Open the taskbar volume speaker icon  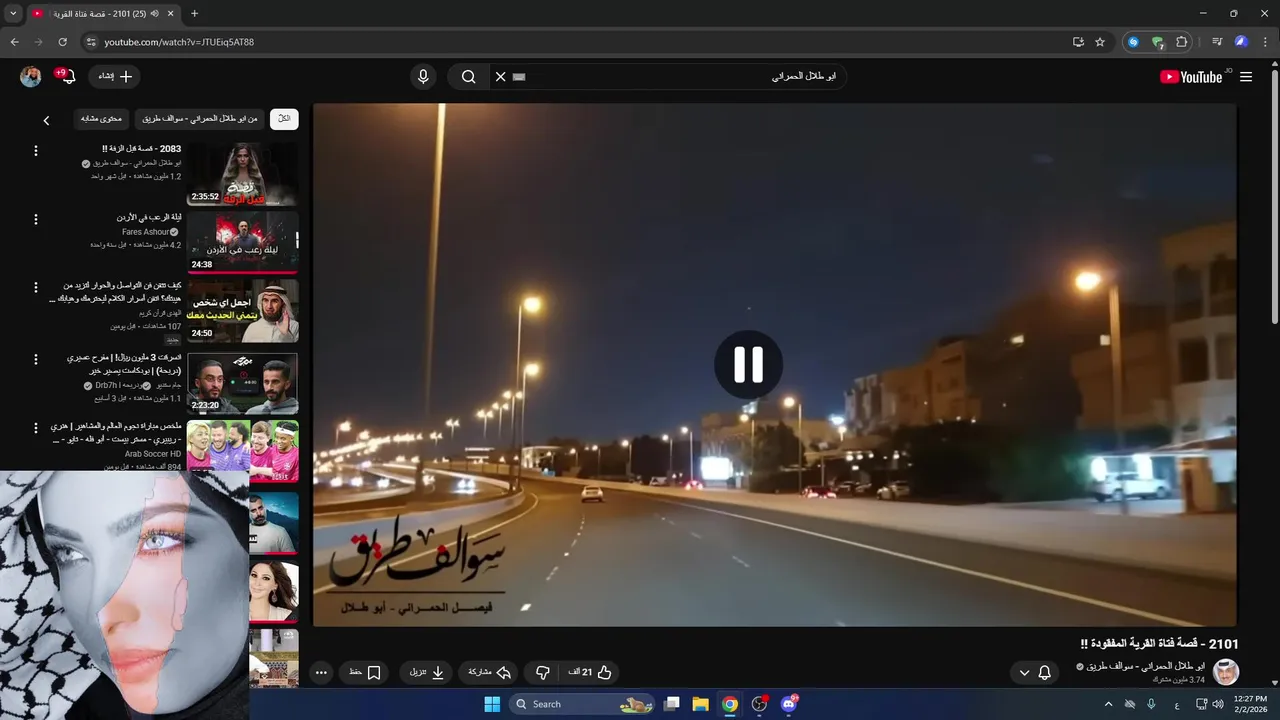pyautogui.click(x=1217, y=704)
